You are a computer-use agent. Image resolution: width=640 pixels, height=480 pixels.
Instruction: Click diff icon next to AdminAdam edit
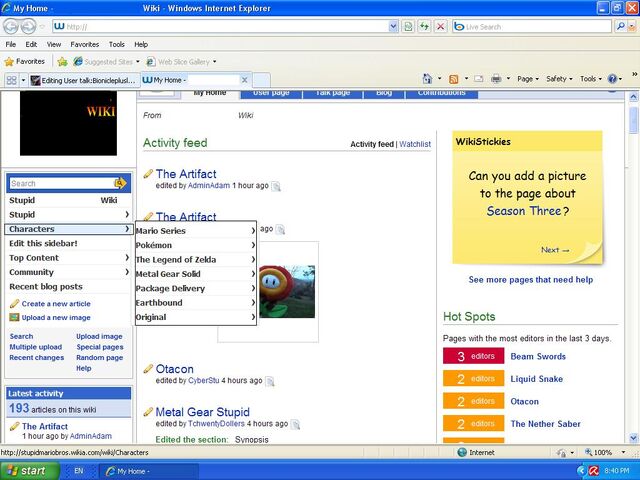[276, 187]
